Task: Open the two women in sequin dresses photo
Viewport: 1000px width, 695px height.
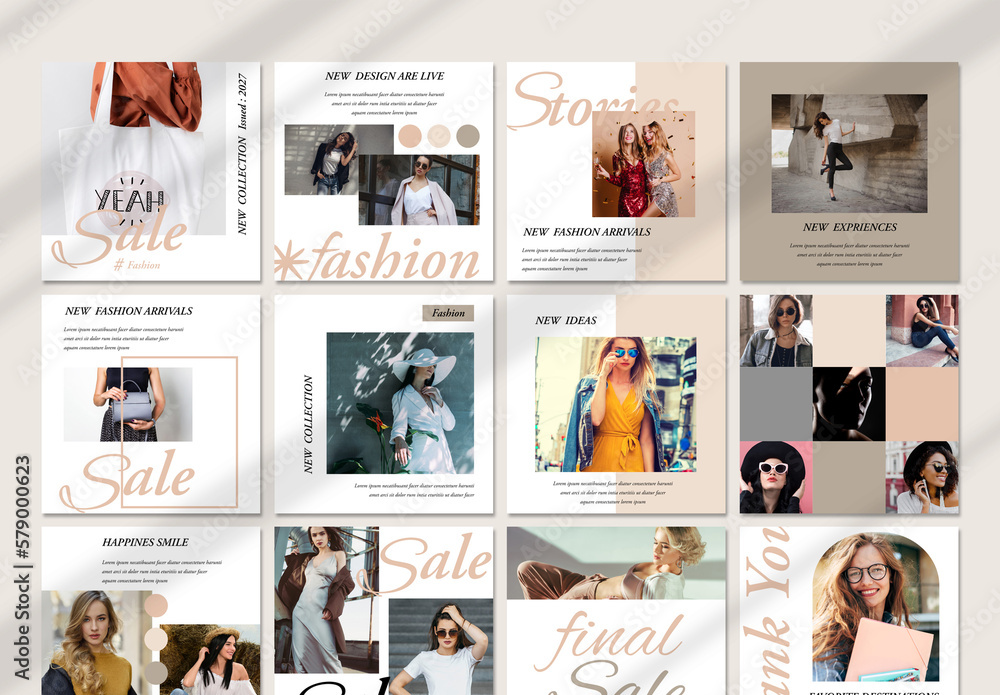Action: point(643,164)
